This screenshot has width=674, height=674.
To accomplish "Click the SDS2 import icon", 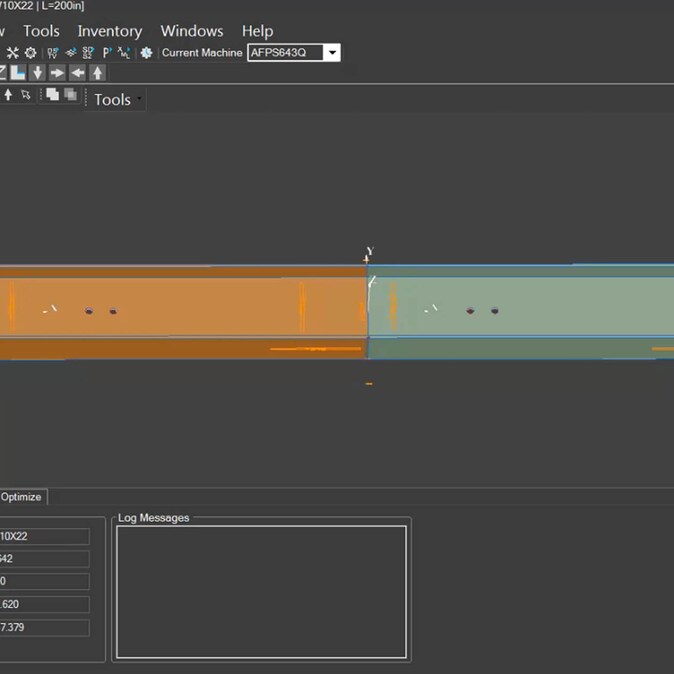I will (88, 53).
